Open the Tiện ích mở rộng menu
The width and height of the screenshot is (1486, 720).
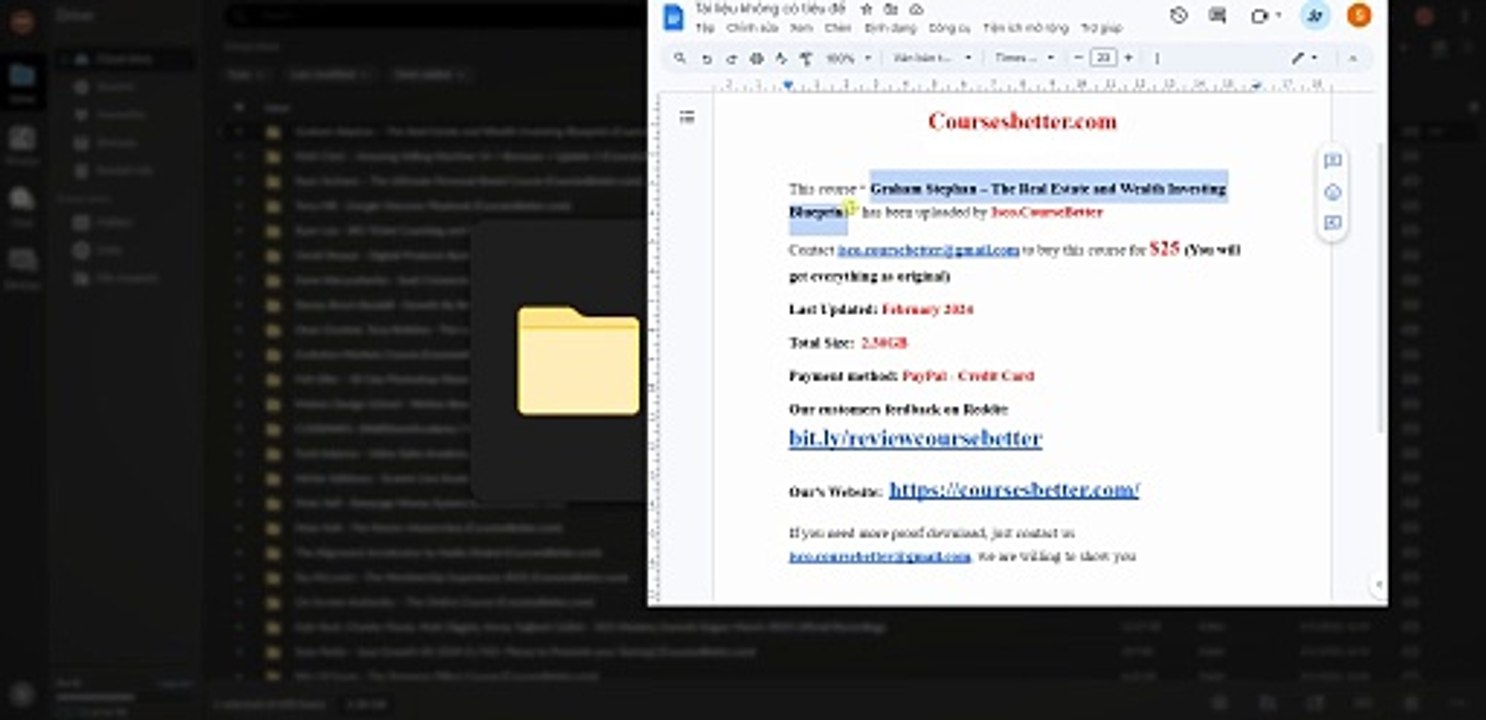(x=1025, y=28)
